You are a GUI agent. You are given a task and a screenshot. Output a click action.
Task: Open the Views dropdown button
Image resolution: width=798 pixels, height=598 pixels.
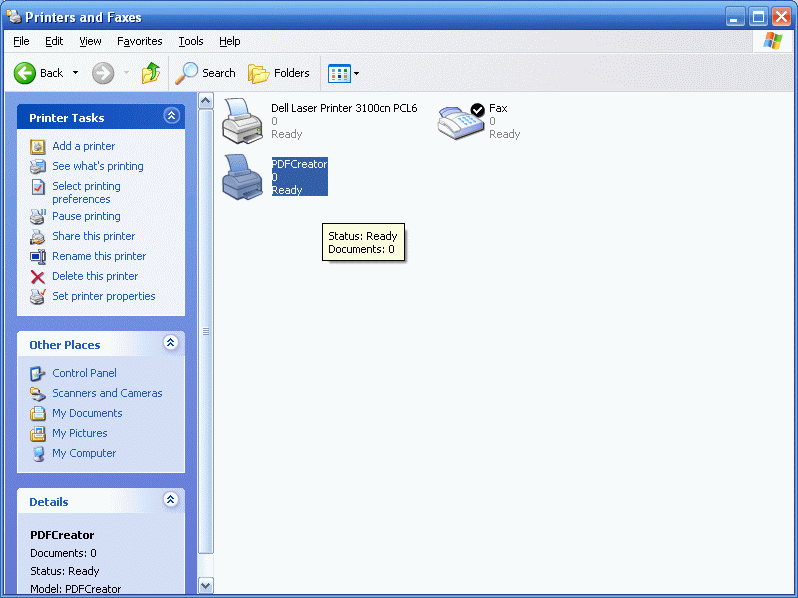tap(344, 73)
